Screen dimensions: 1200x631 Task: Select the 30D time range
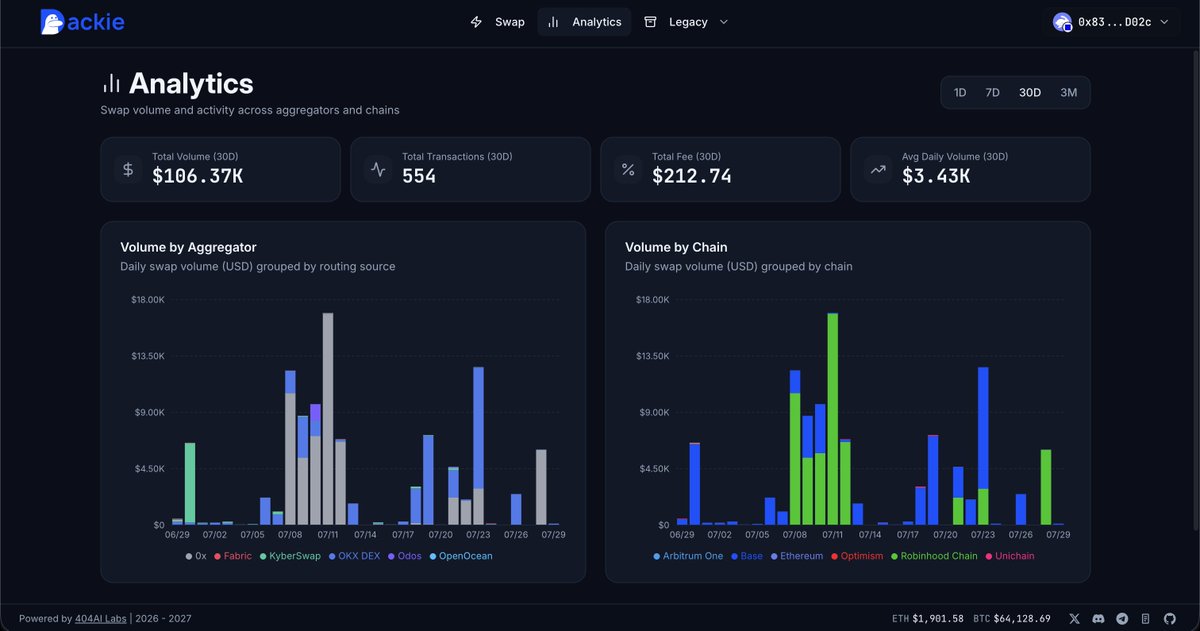tap(1030, 93)
